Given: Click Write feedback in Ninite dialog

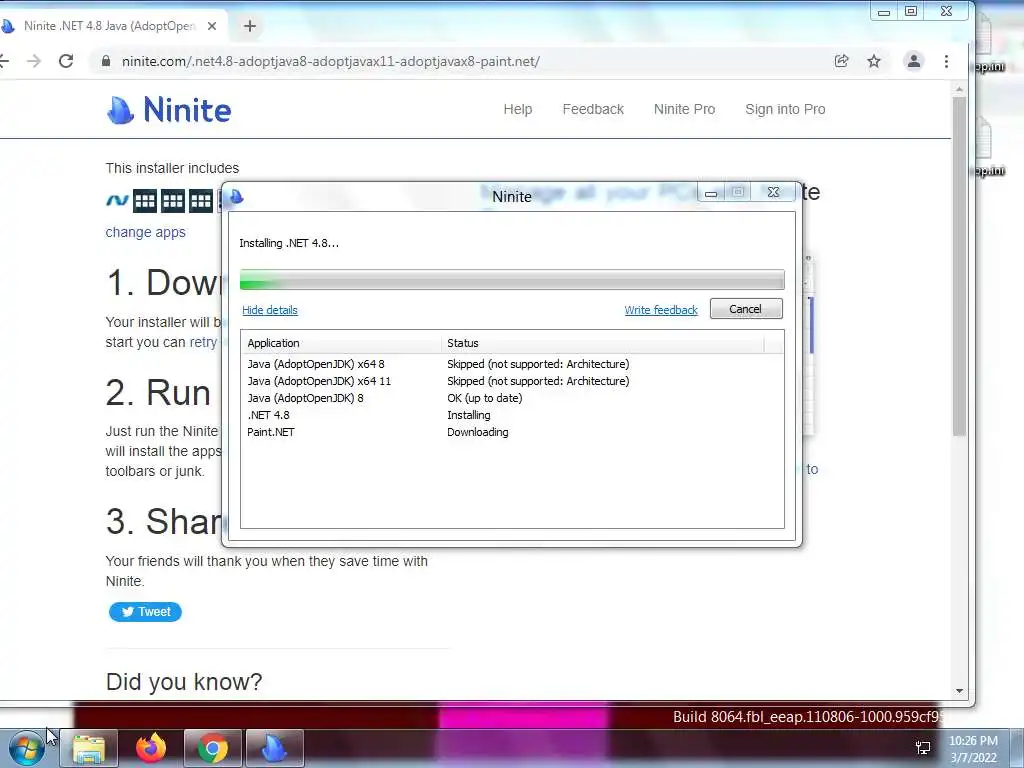Looking at the screenshot, I should (x=661, y=310).
